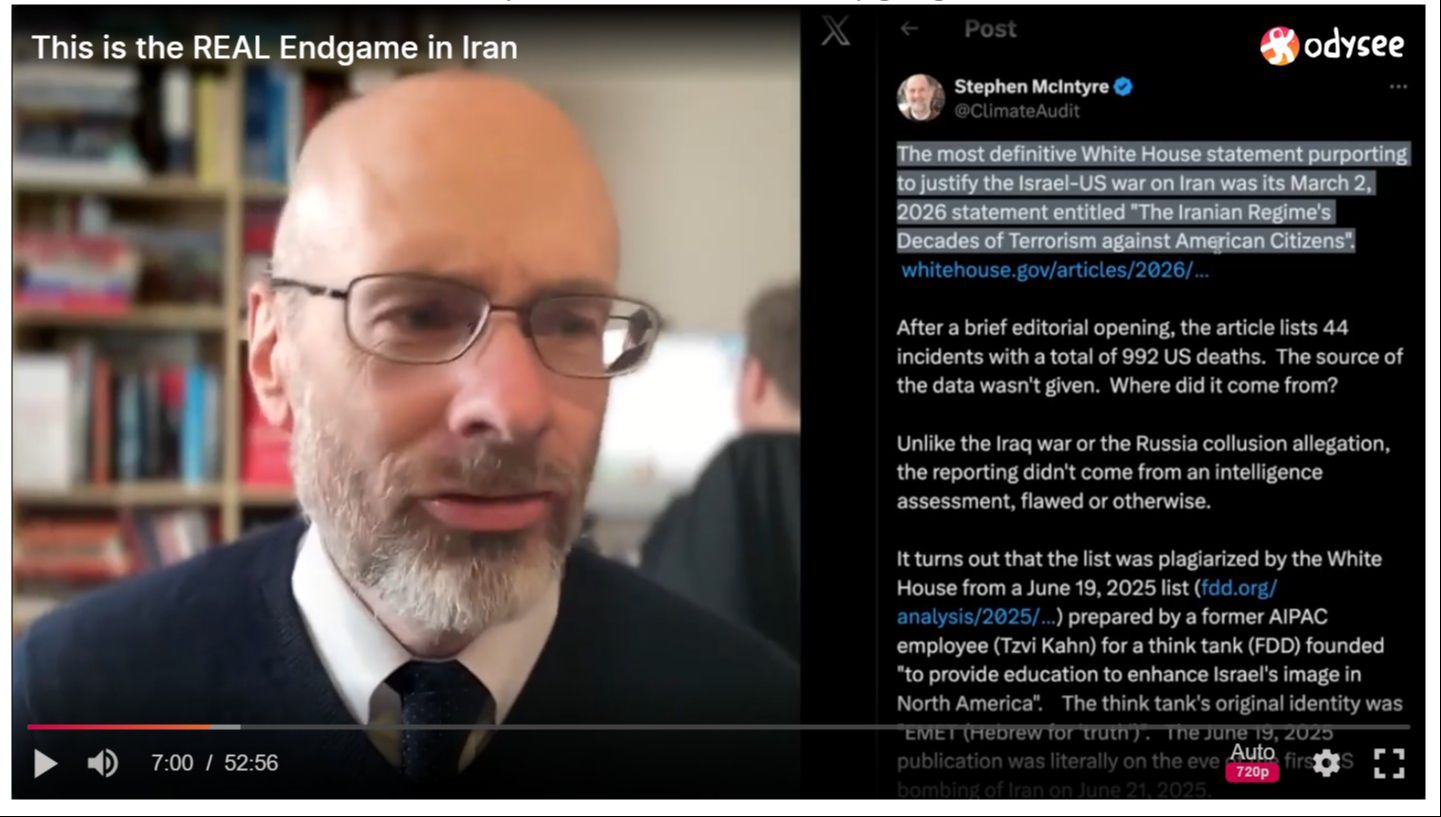Click the X logo icon

[x=836, y=31]
